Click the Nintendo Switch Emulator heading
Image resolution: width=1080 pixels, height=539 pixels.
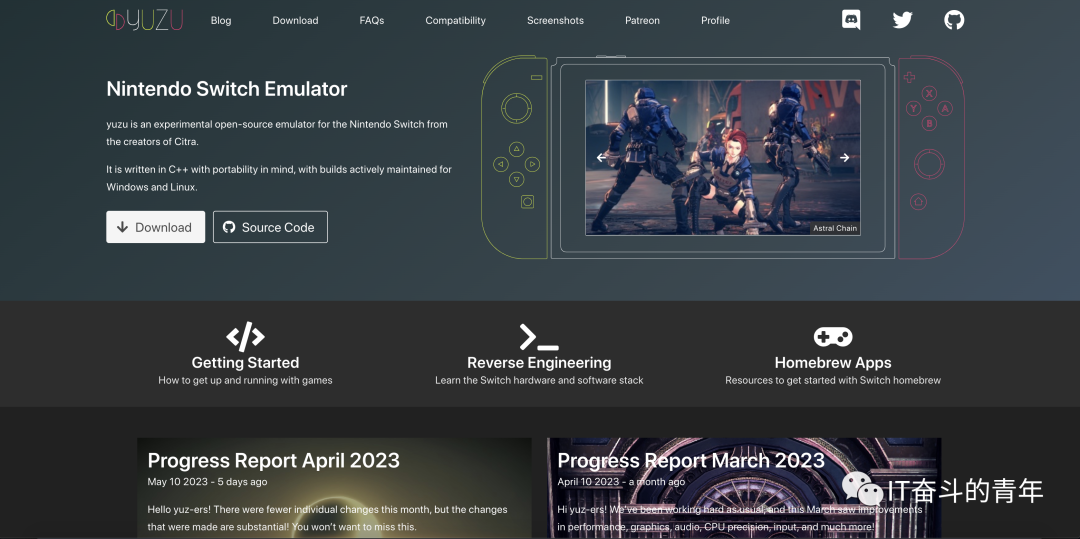point(227,89)
